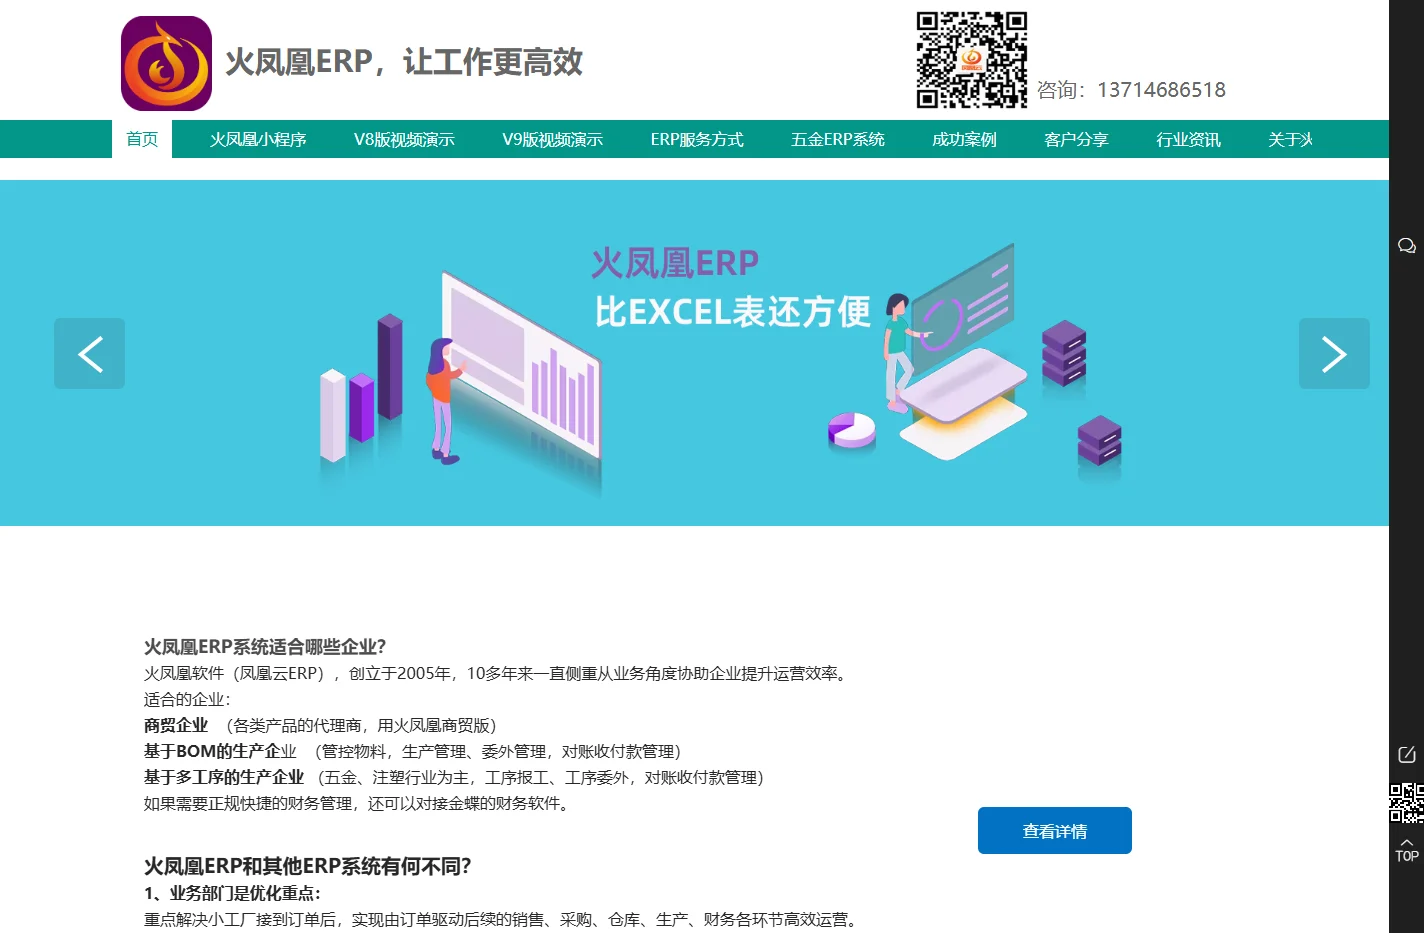Click the line starting 如果需要正规快捷的财务管理
1424x933 pixels.
(x=360, y=803)
